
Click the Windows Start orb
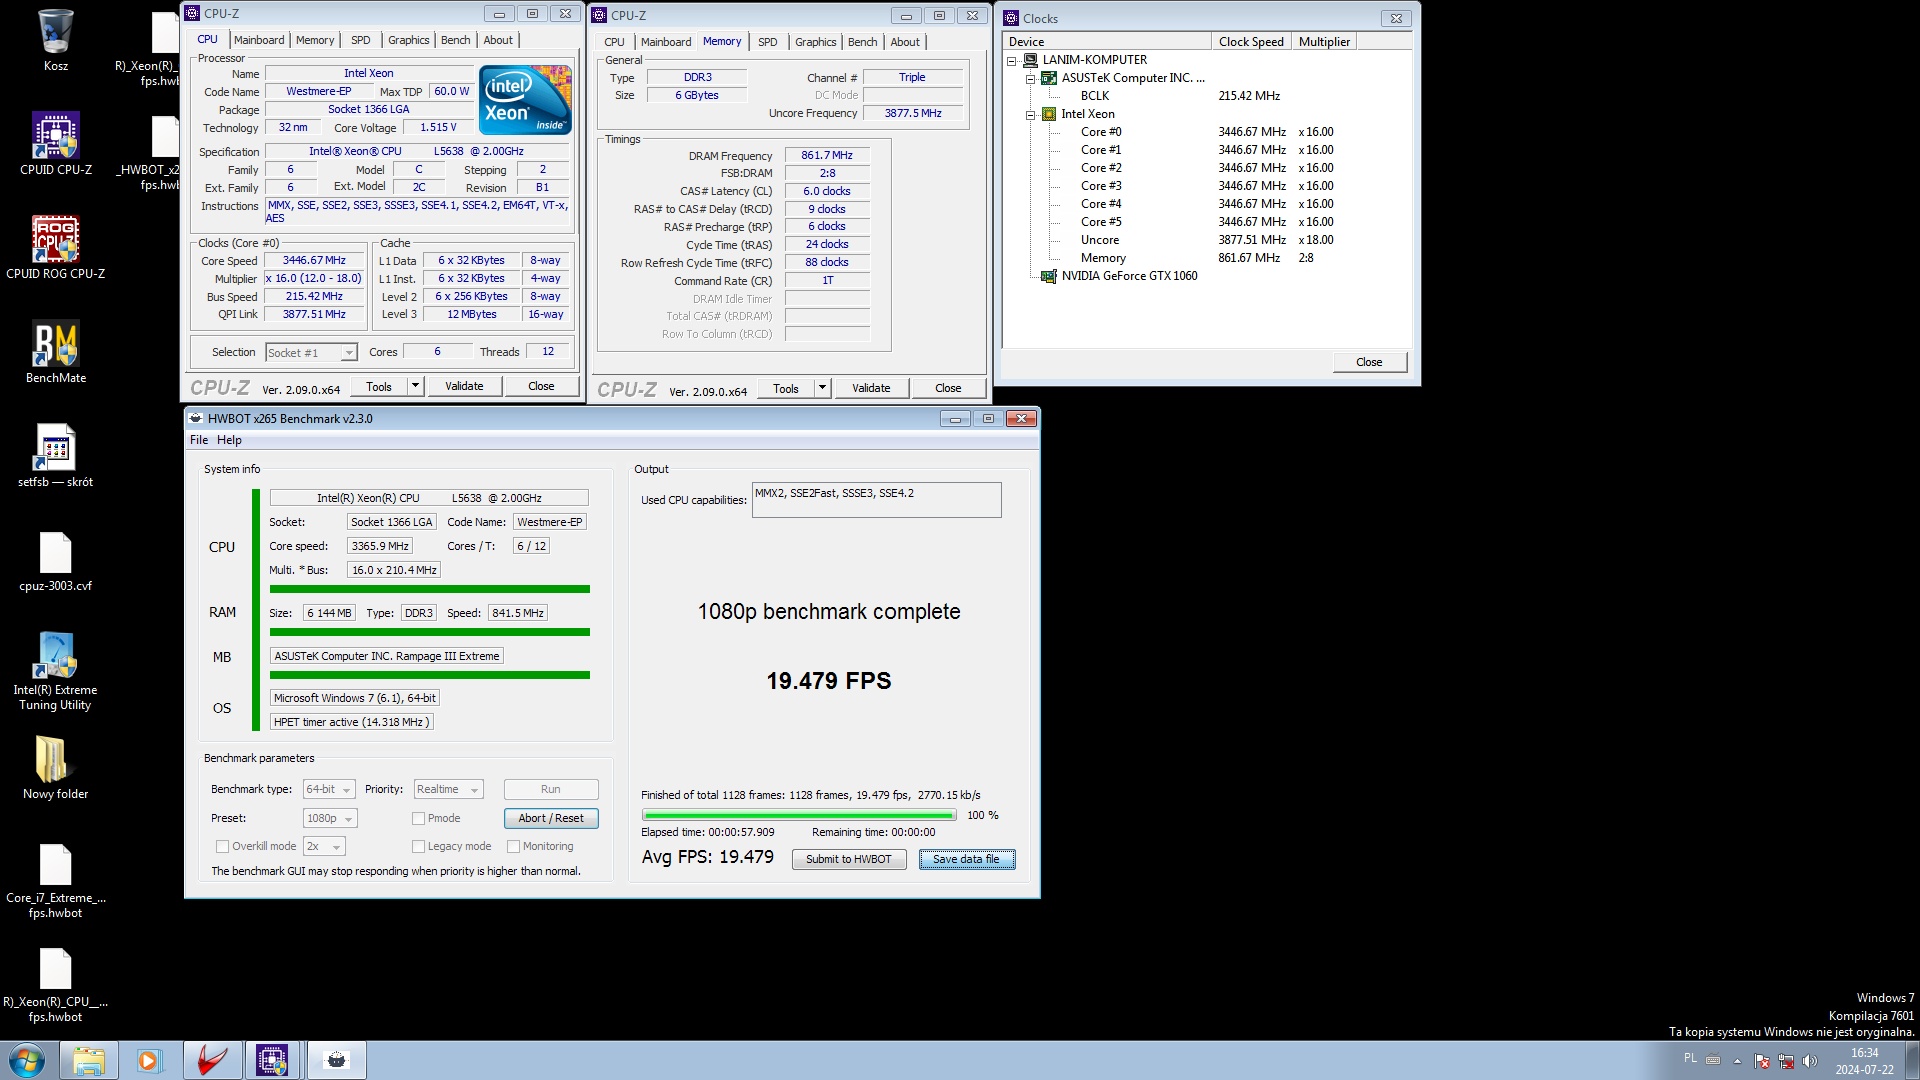27,1060
